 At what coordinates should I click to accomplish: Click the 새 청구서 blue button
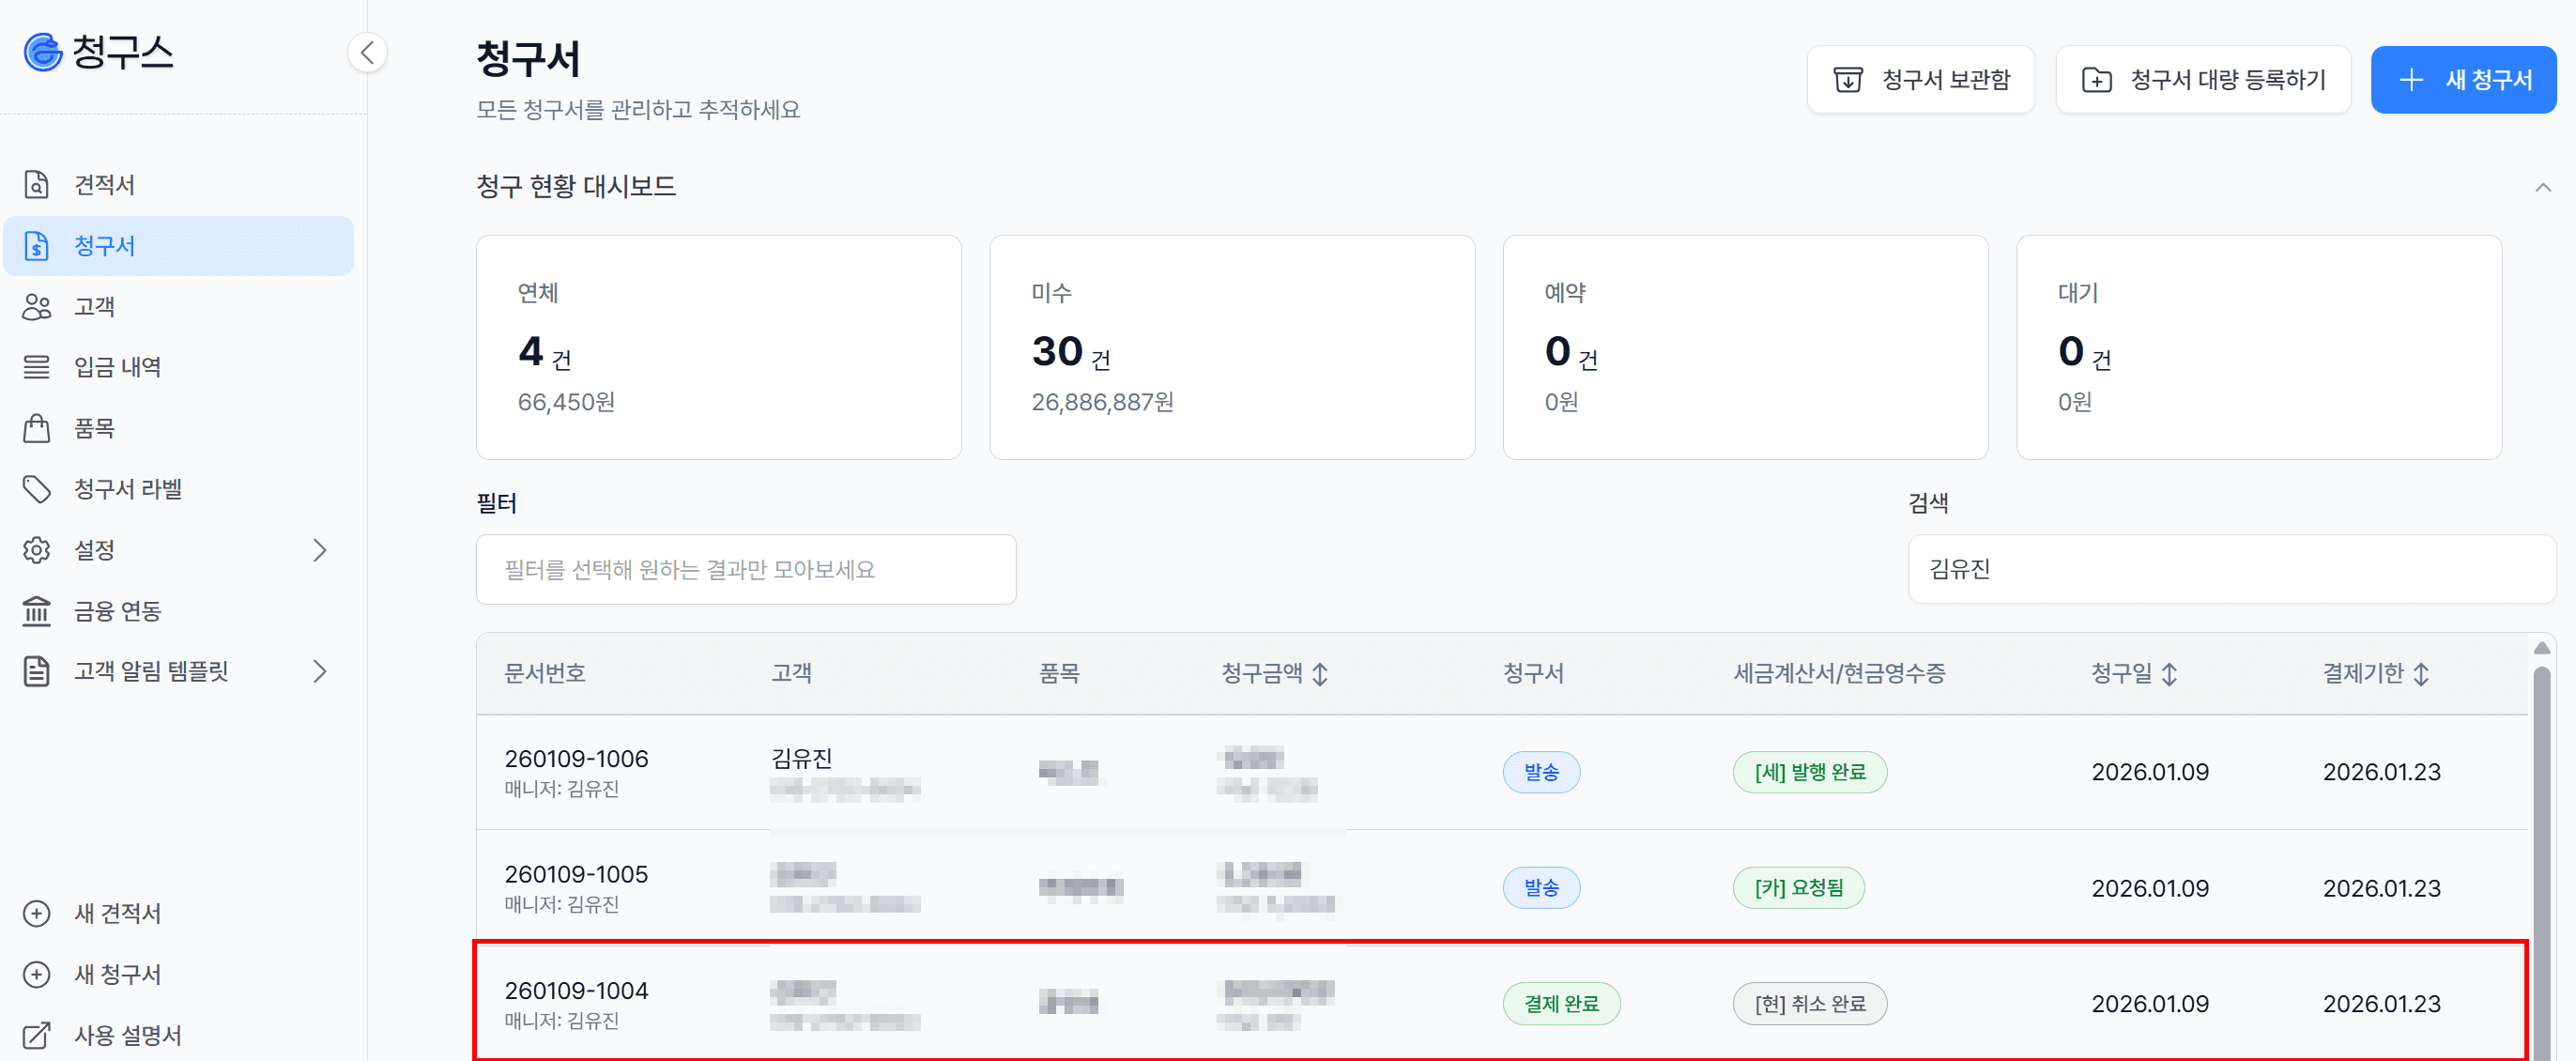tap(2463, 80)
